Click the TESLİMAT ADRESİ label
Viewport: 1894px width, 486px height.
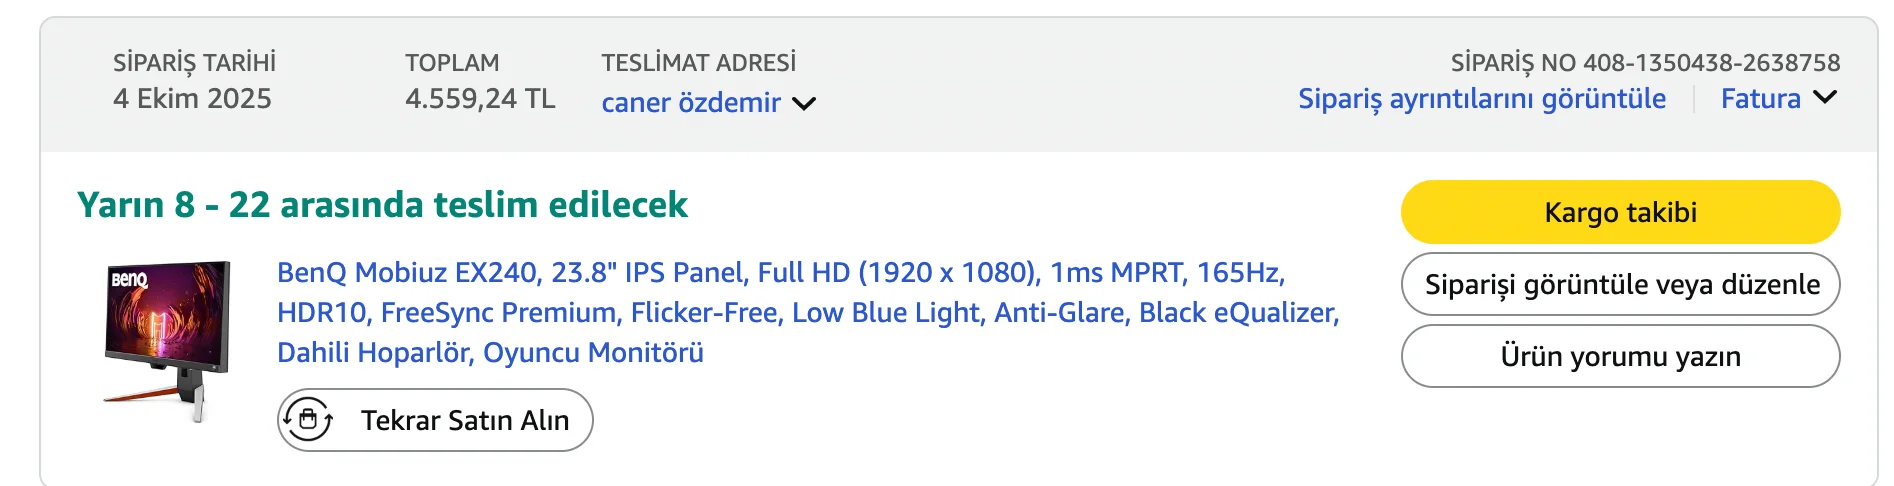click(x=698, y=62)
